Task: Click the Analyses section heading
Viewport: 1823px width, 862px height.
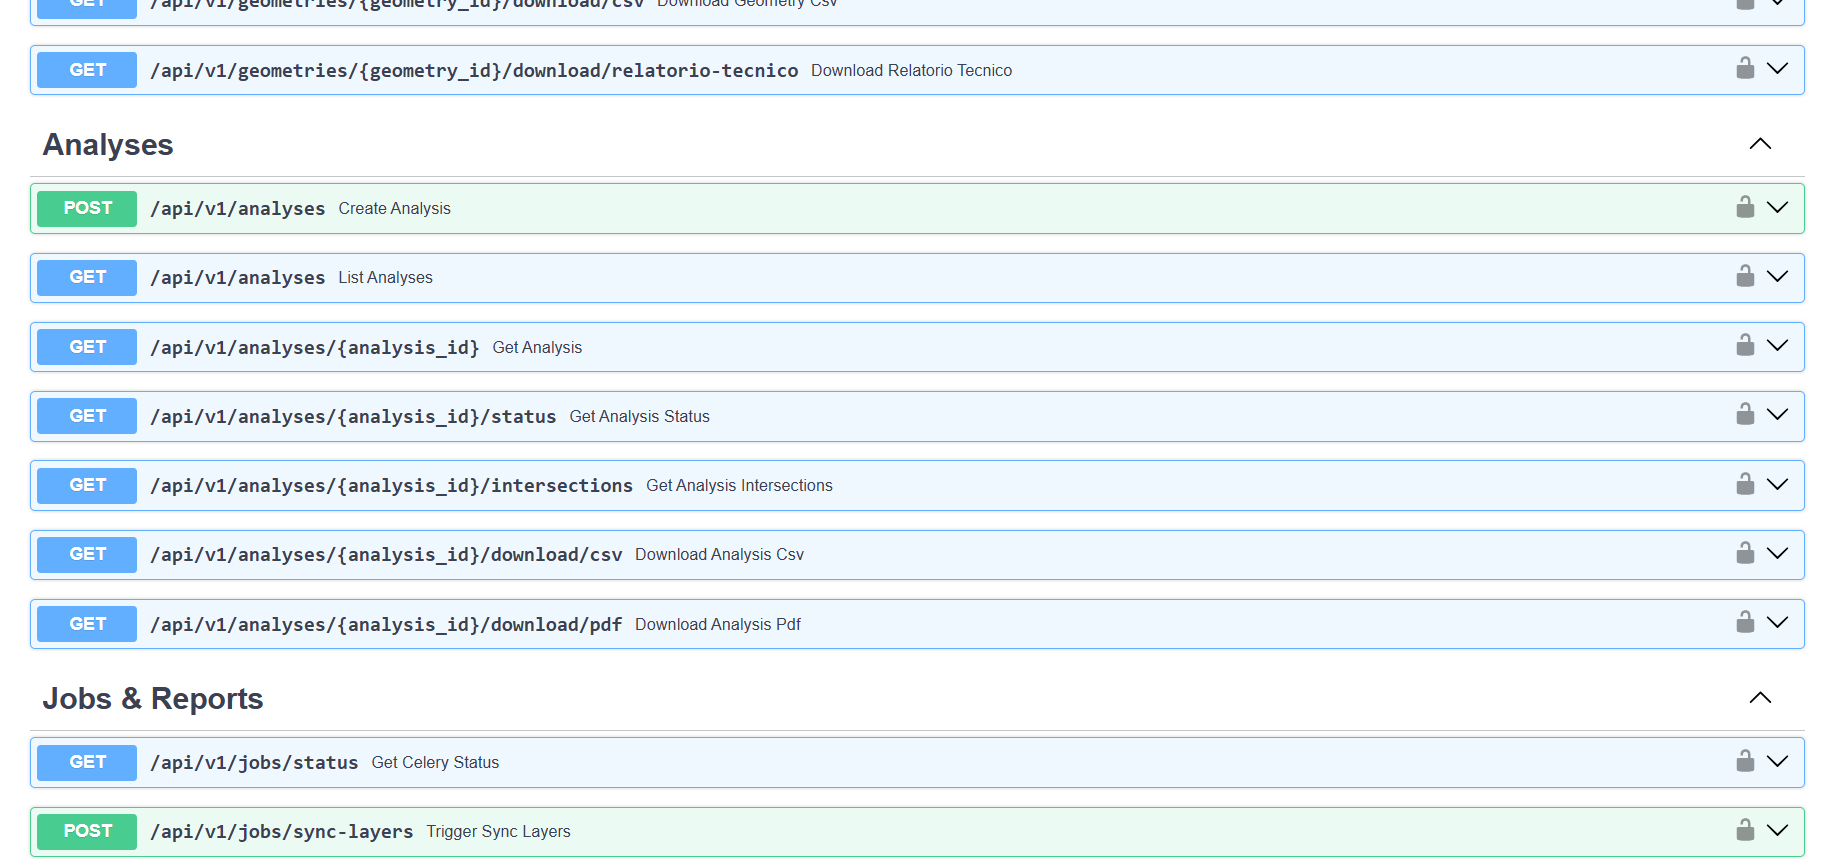Action: tap(108, 145)
